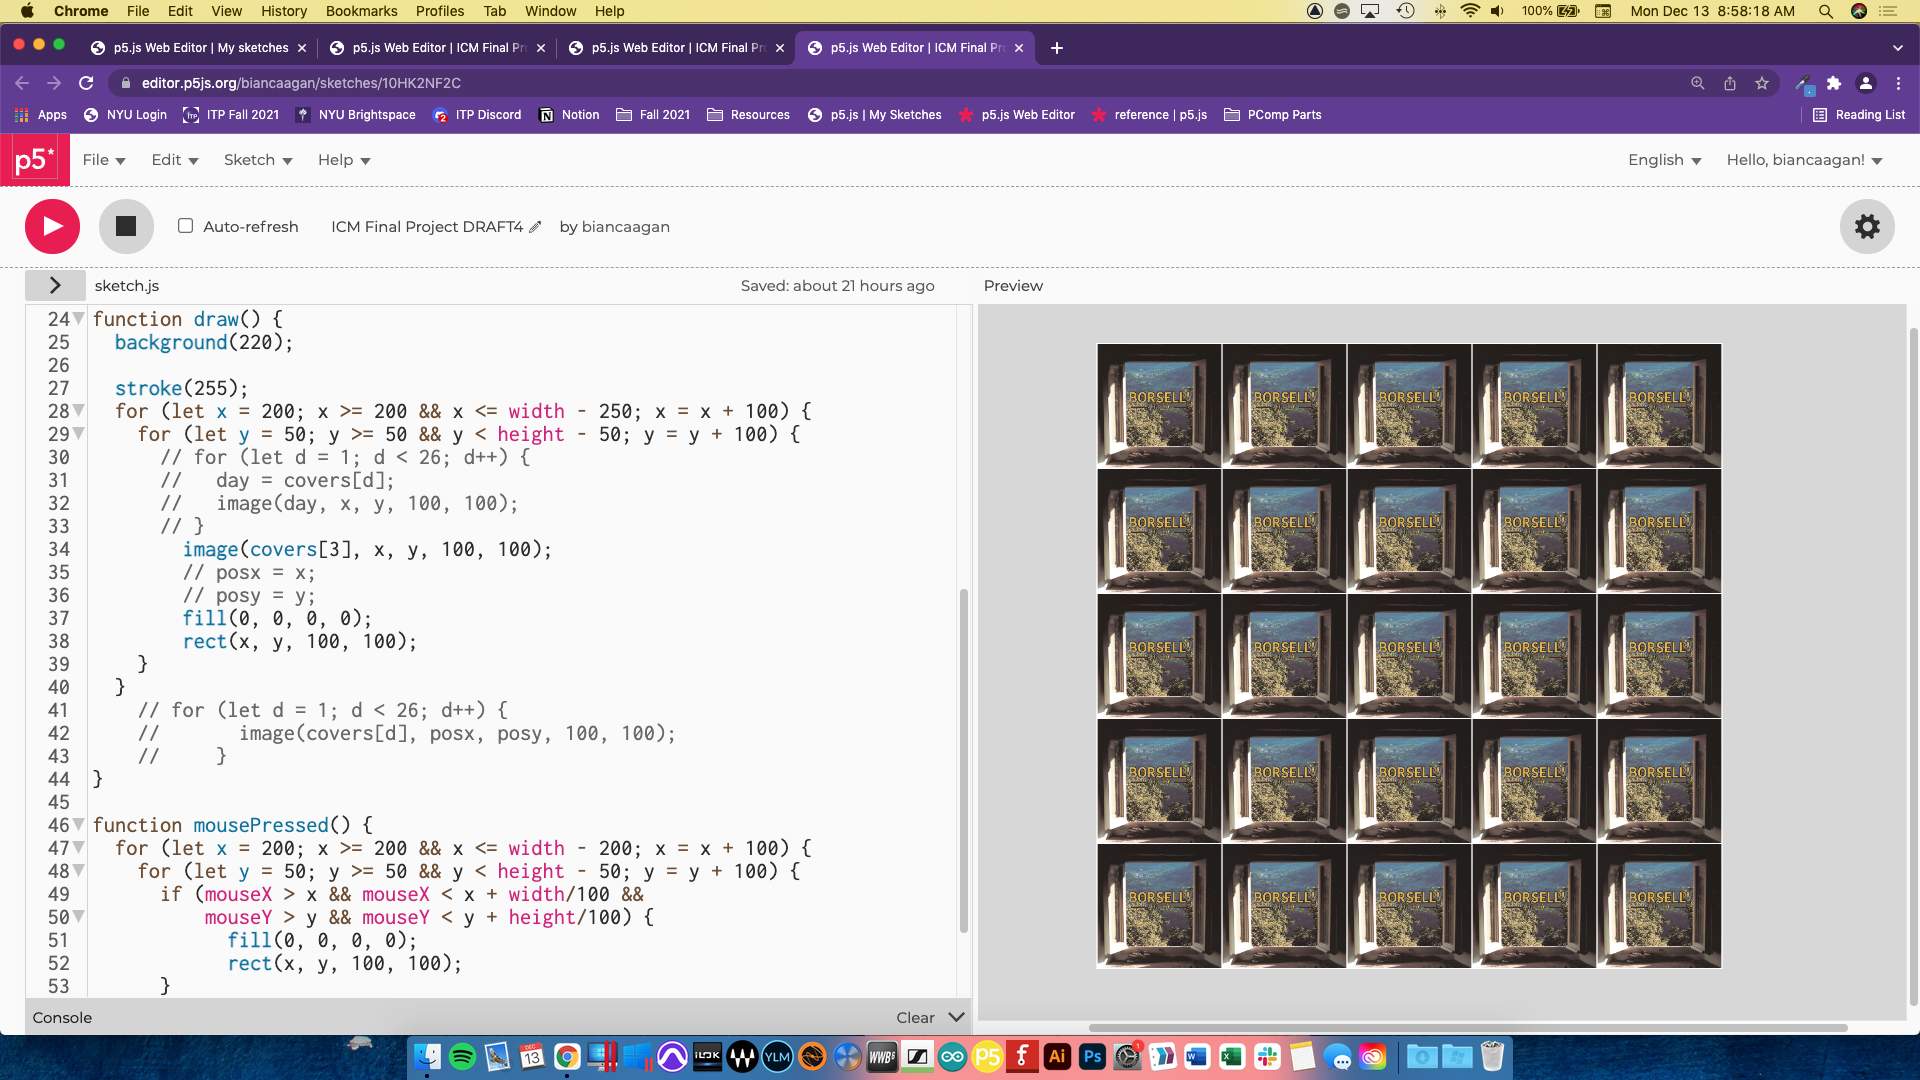Screen dimensions: 1920x1080
Task: Reload the page with refresh icon
Action: 86,83
